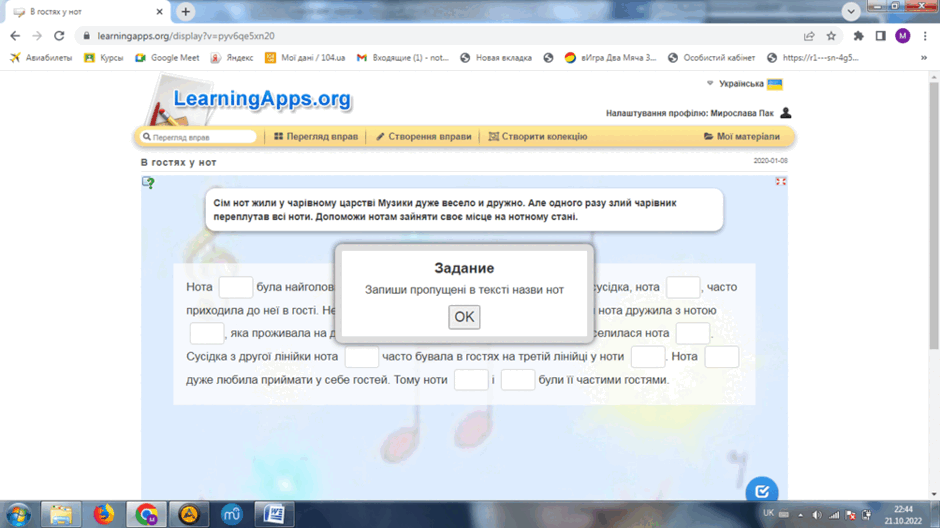Click blank after Тому ноти
Screen dimensions: 940x528
(x=471, y=380)
